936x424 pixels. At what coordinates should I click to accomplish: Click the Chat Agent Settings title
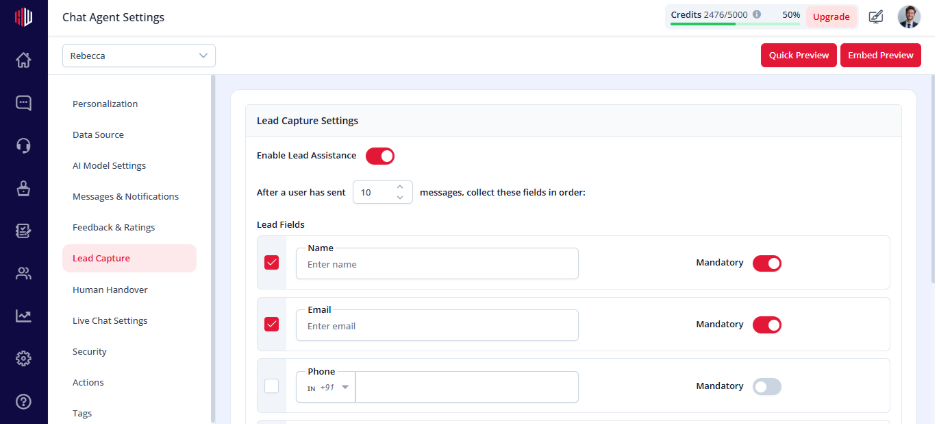pyautogui.click(x=113, y=17)
